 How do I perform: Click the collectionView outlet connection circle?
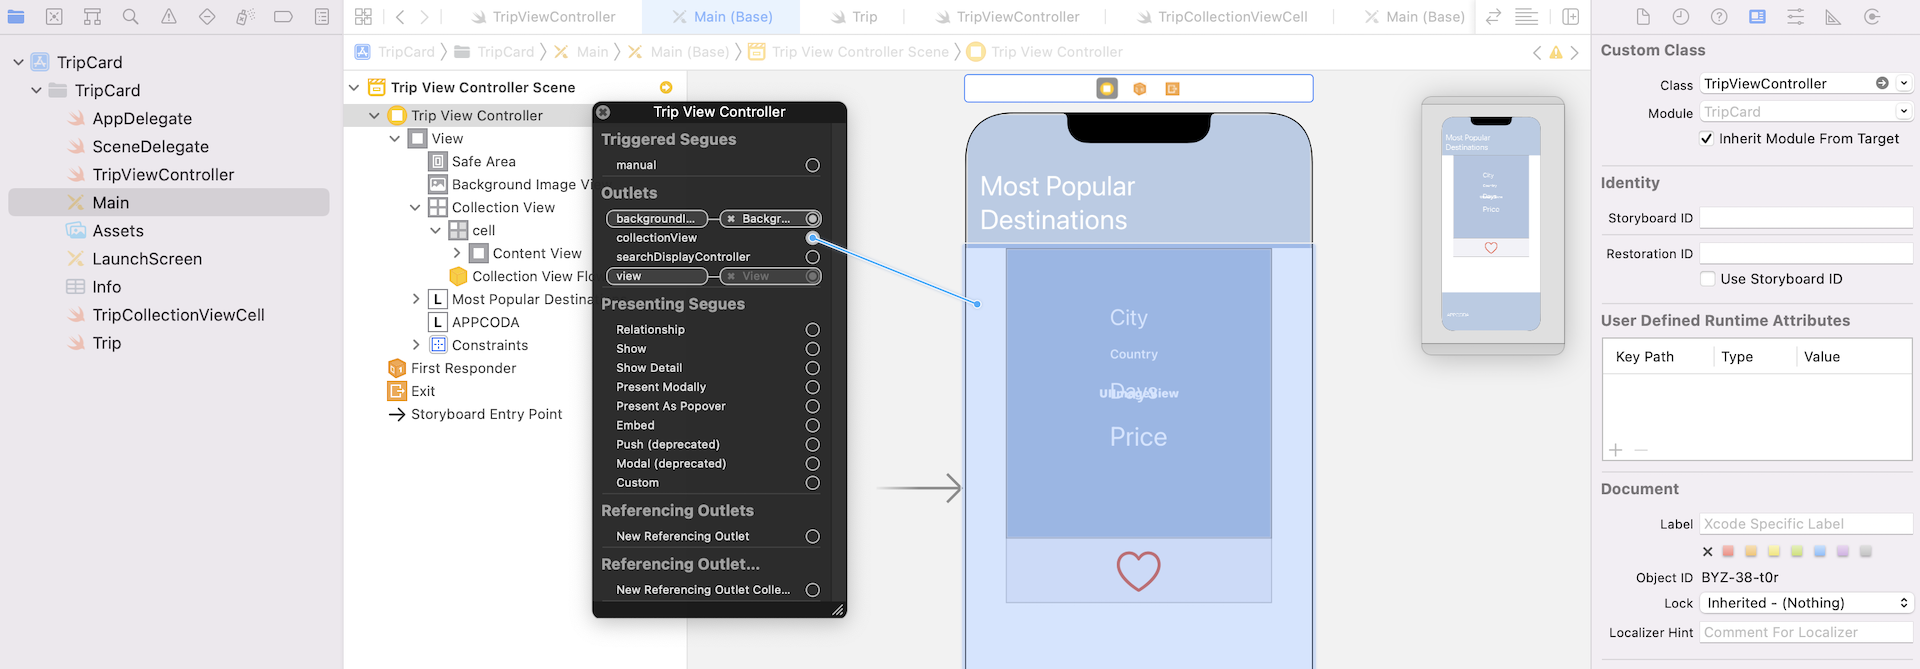pos(812,238)
